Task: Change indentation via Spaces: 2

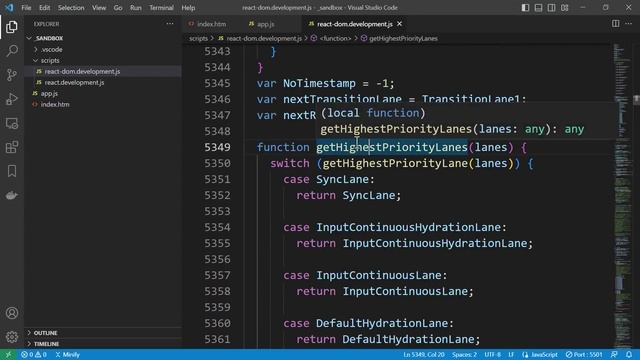Action: (x=464, y=355)
